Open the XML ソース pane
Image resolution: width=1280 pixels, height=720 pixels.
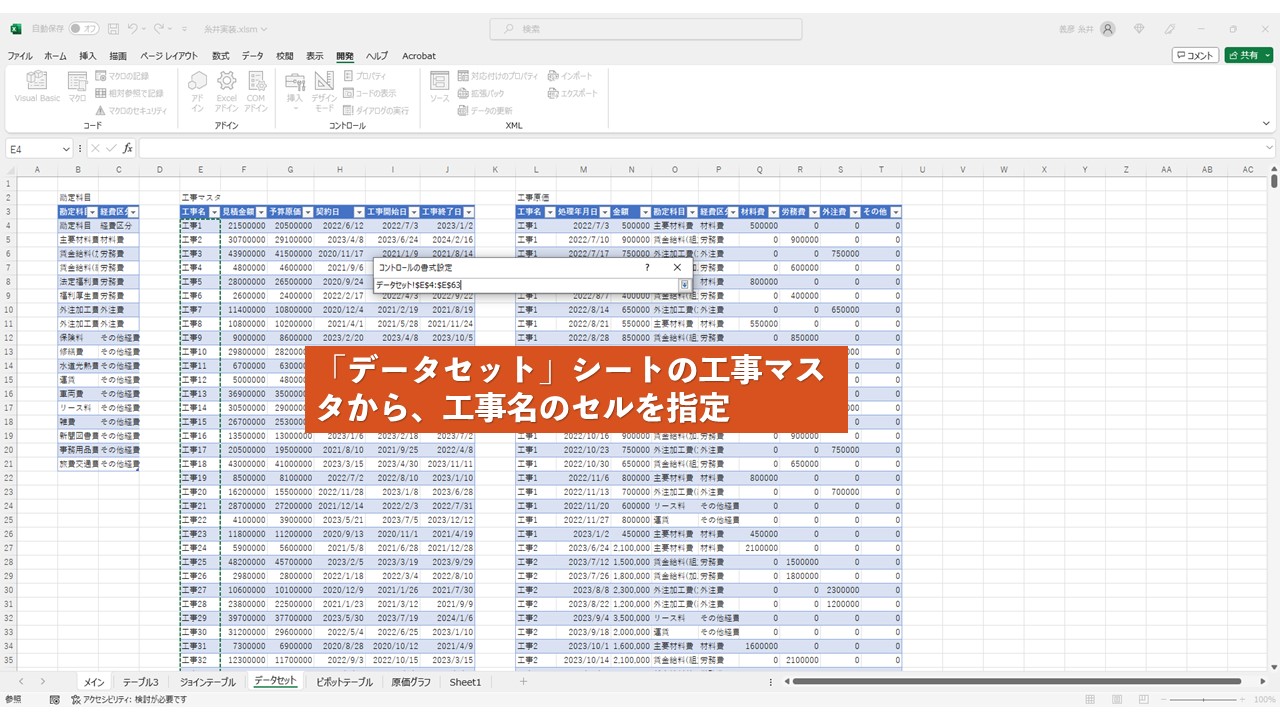(x=439, y=87)
